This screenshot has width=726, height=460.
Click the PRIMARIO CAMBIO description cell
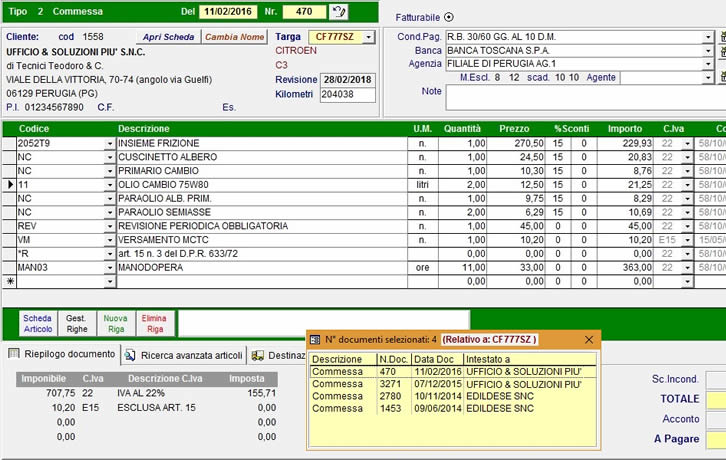(x=262, y=171)
